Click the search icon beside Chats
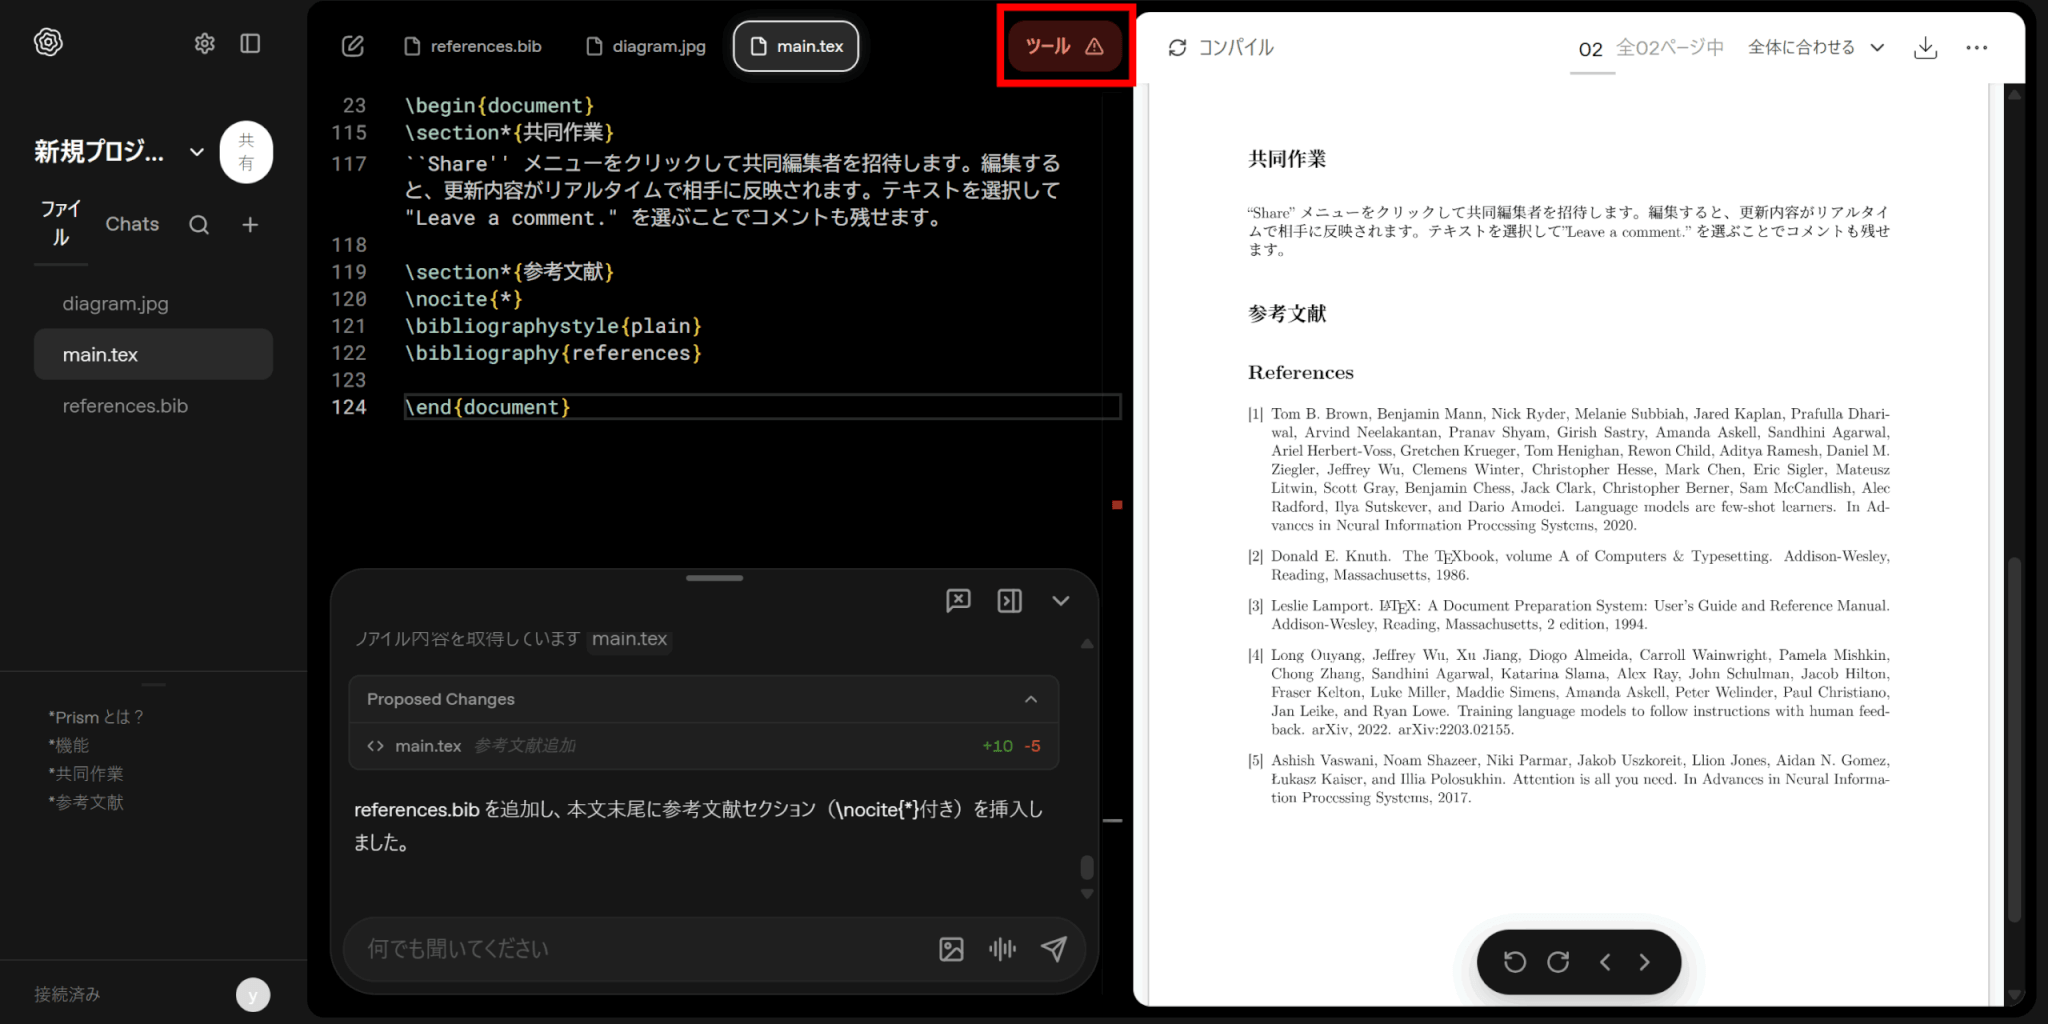 (199, 225)
